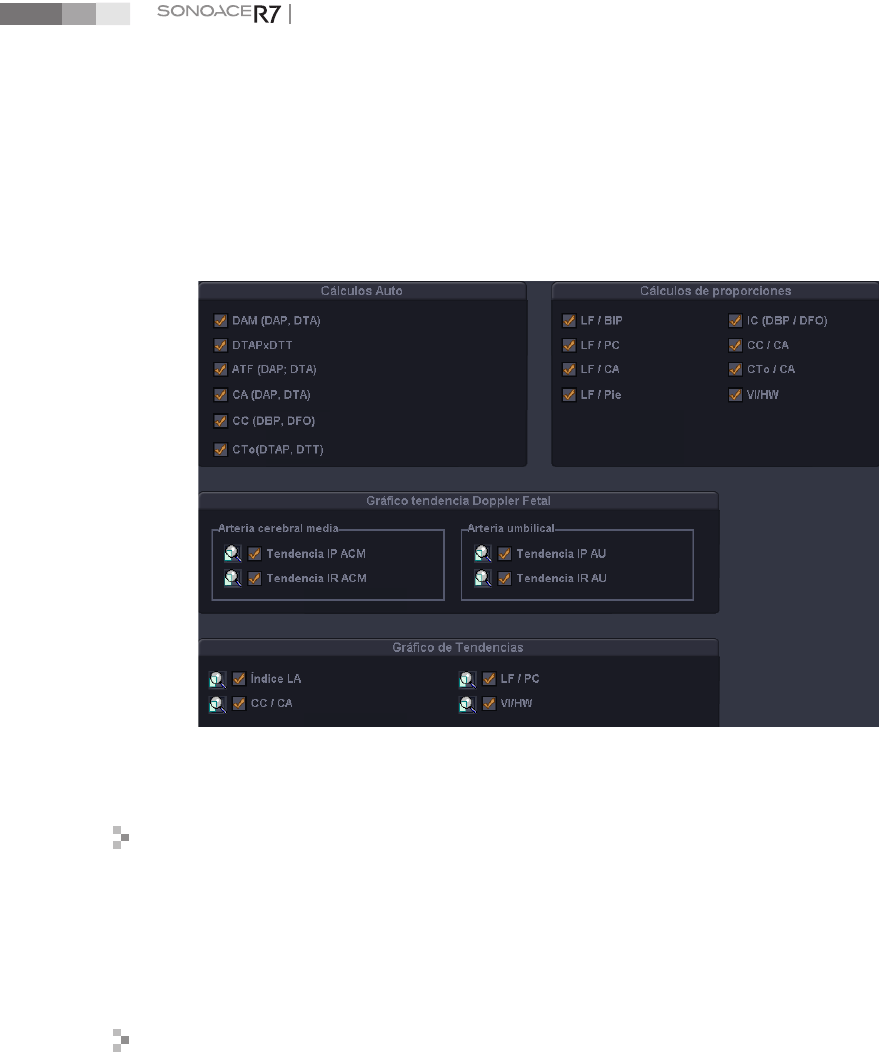
Task: Toggle CTo(DTAP, DTT) checkbox
Action: [220, 450]
